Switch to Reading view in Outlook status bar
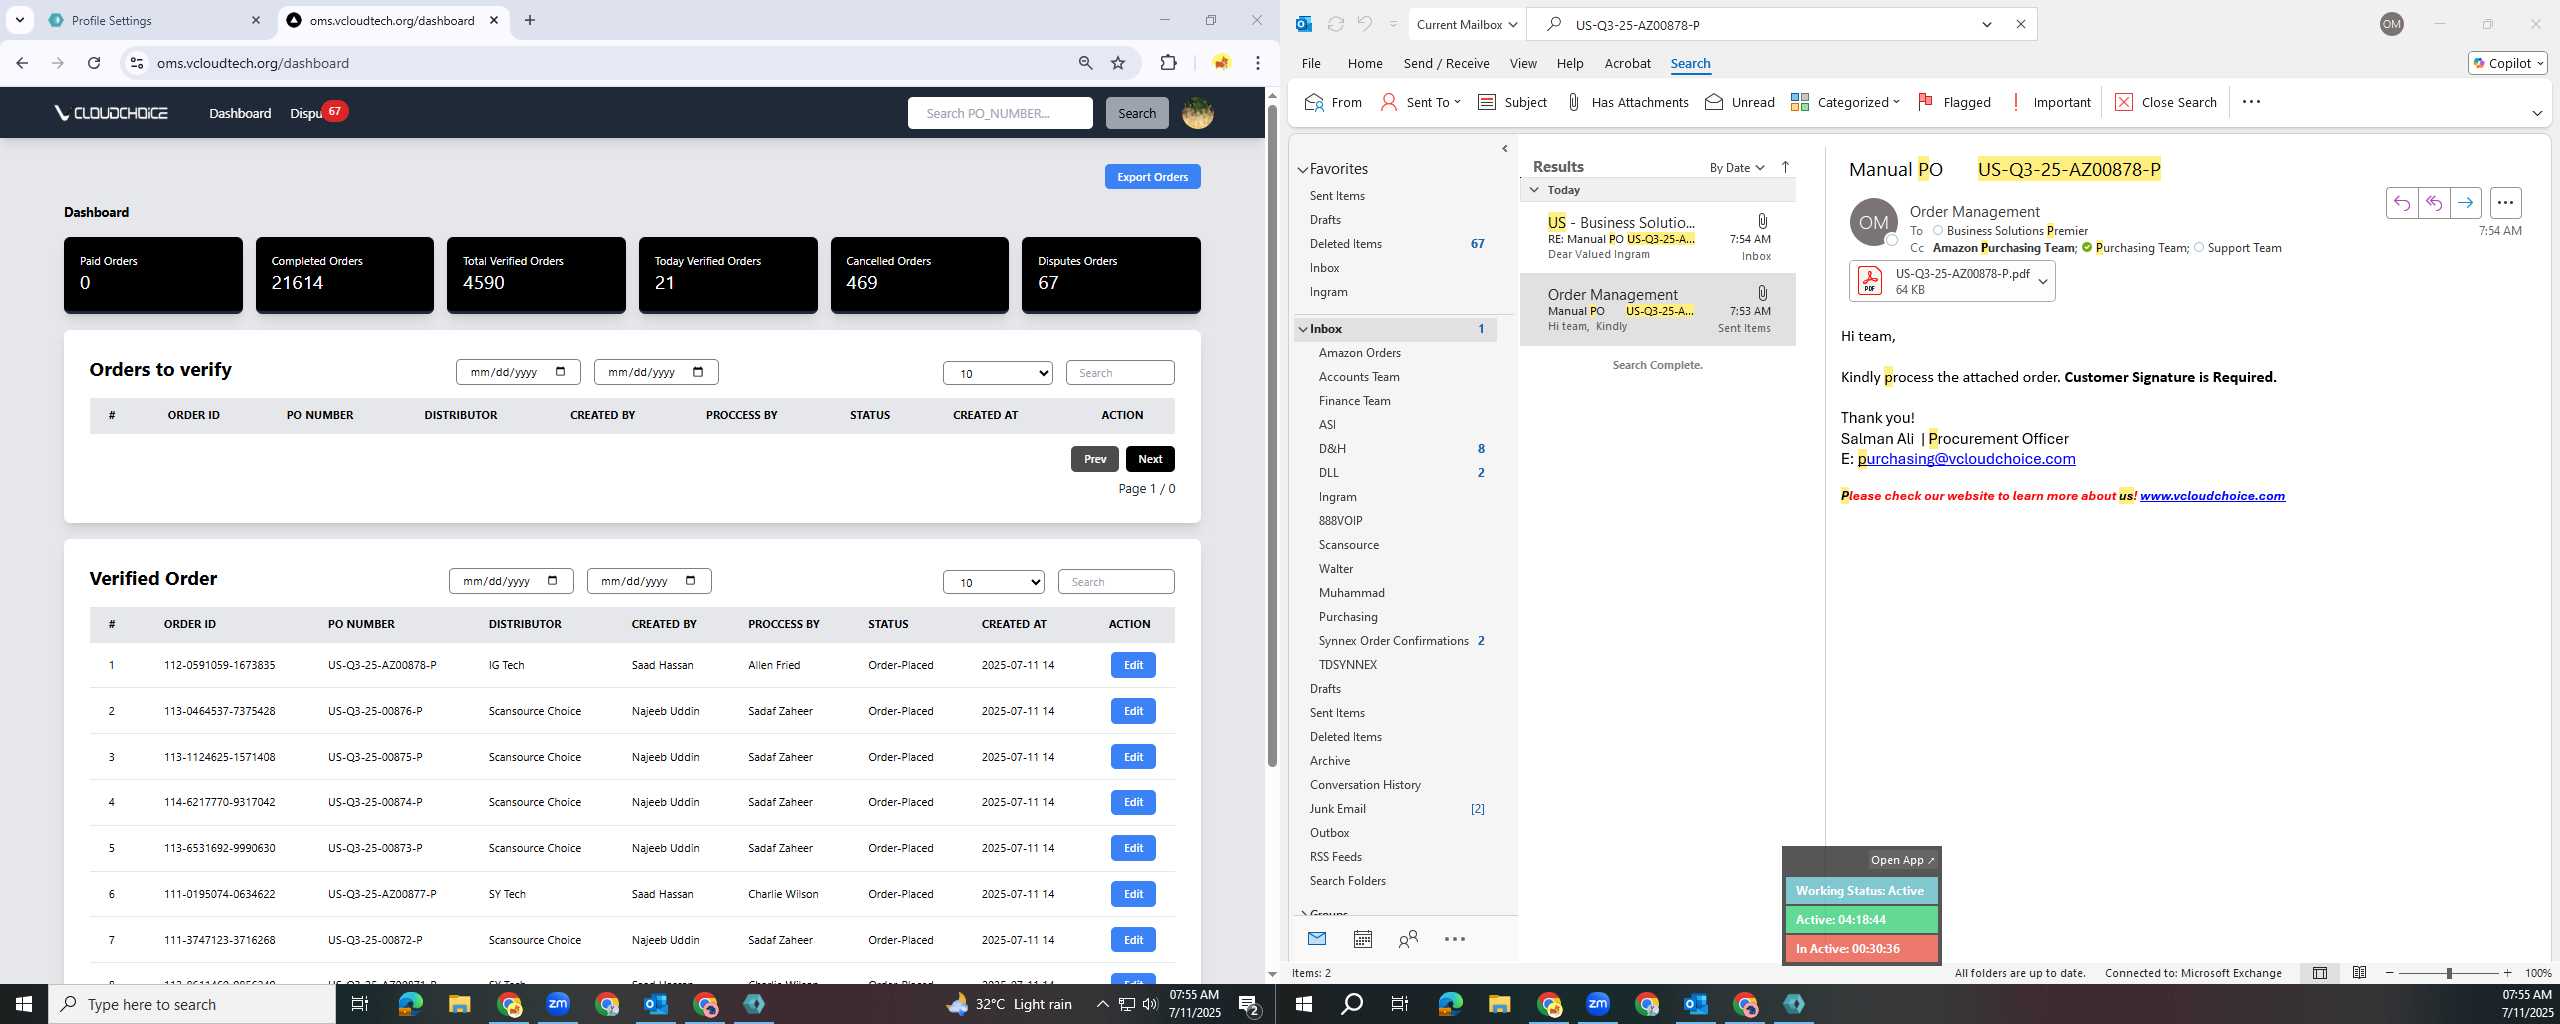The width and height of the screenshot is (2560, 1024). point(2359,973)
